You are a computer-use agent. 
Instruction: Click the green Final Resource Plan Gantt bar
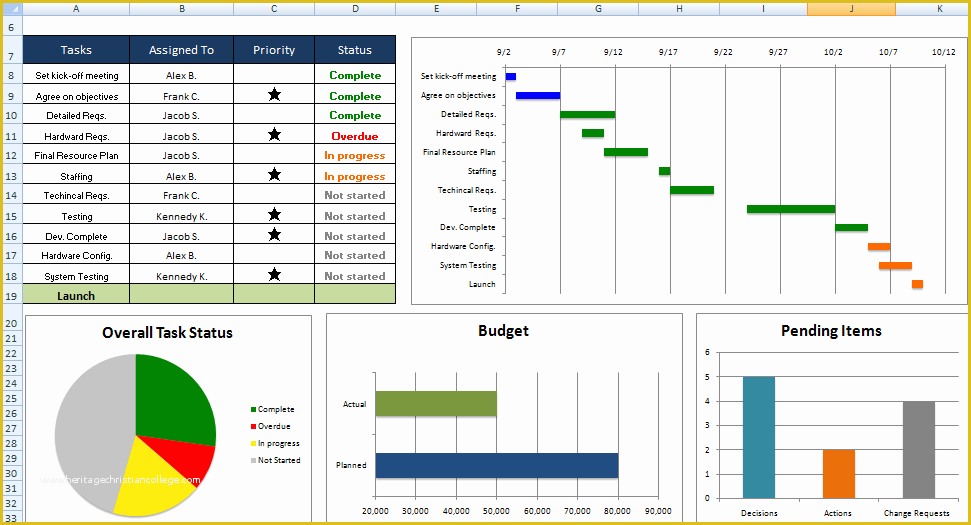pyautogui.click(x=626, y=152)
